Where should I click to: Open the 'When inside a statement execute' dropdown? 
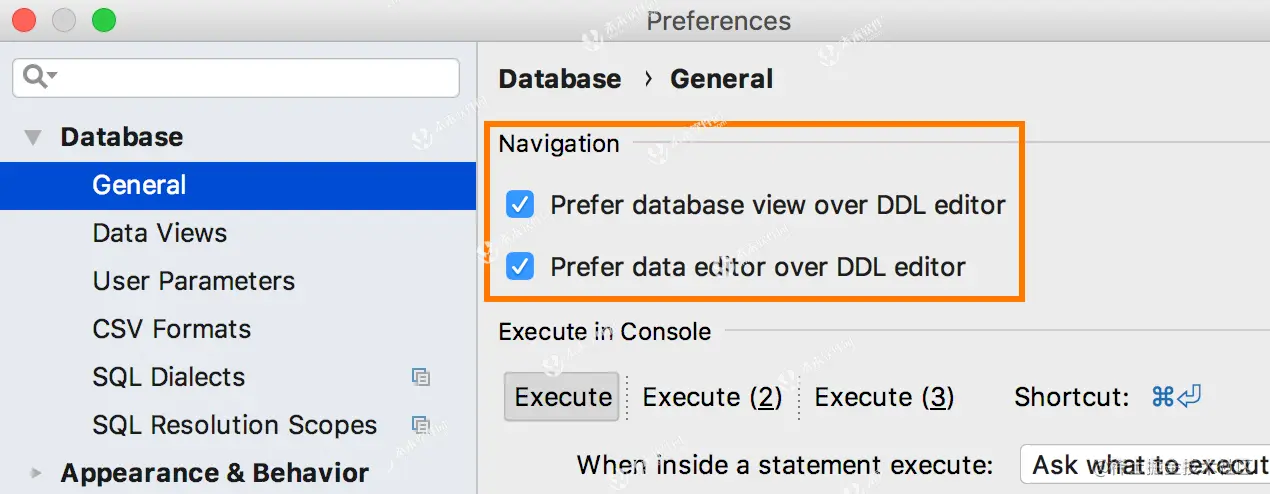coord(1143,465)
